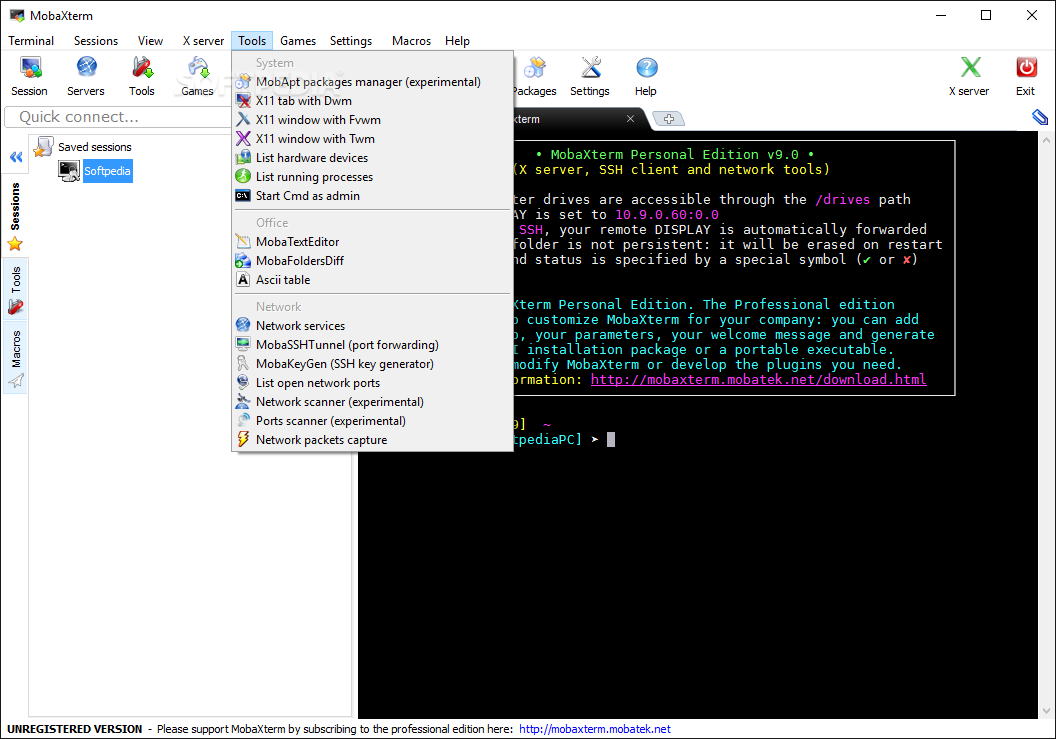Close the Tools menu via its header
This screenshot has height=739, width=1056.
click(252, 41)
